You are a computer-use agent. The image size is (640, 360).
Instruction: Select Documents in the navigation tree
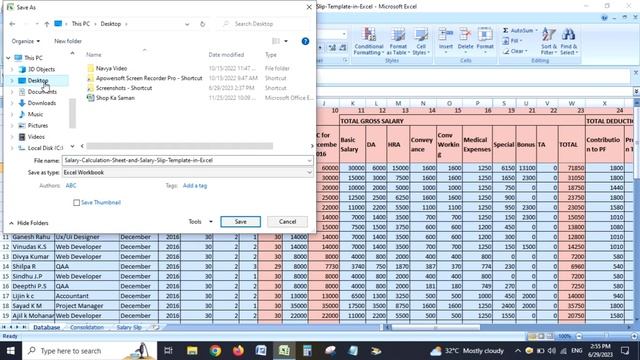[x=42, y=92]
